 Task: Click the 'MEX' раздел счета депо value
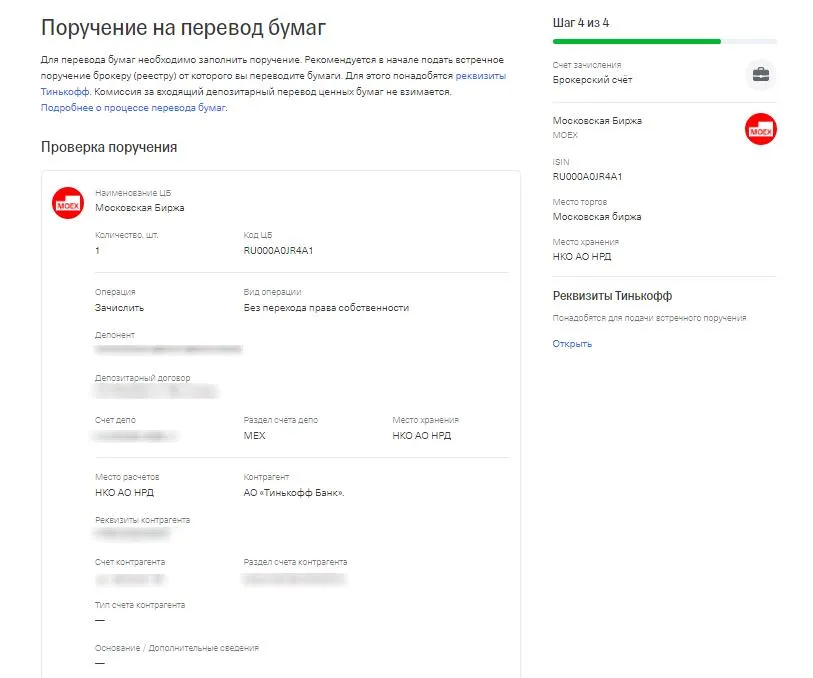coord(255,436)
